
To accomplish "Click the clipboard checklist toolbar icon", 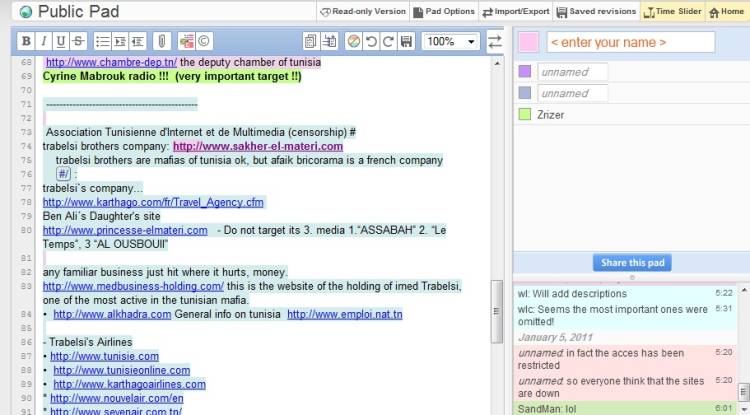I will pos(311,42).
